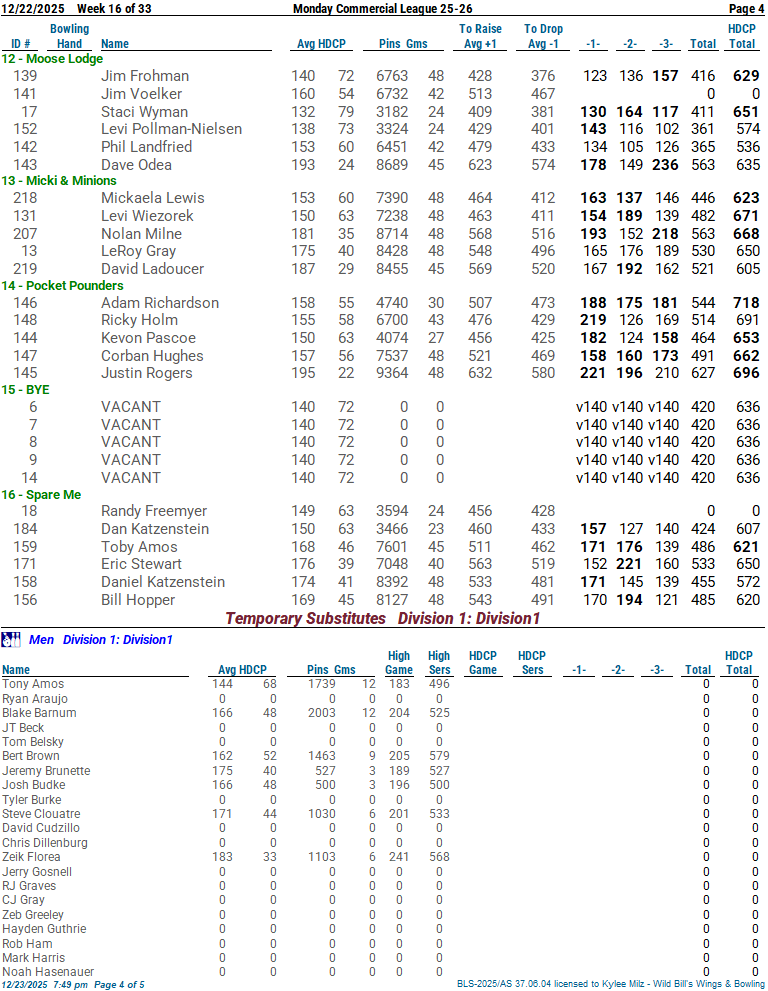Click the name Kevon Pascoe

tap(149, 338)
